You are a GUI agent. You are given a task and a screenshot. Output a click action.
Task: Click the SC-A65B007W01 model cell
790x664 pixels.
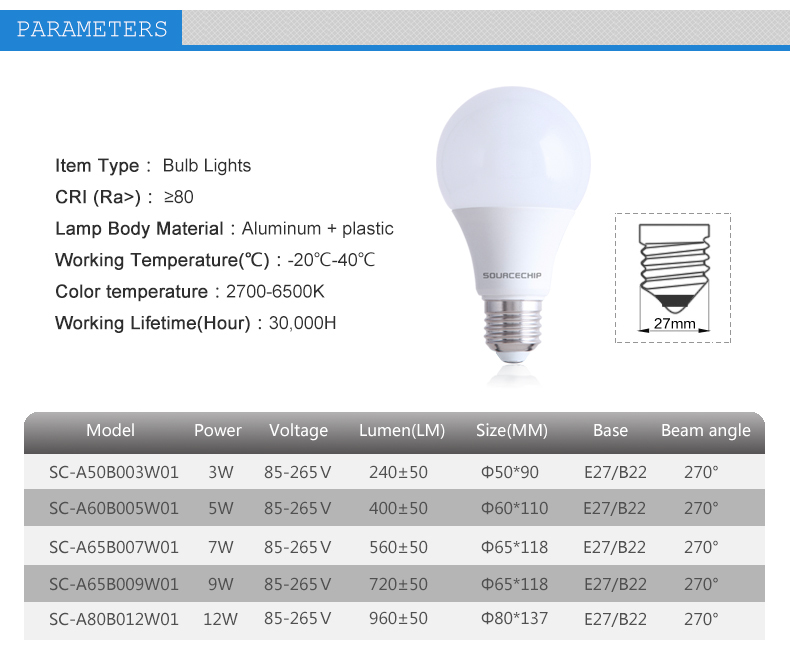(114, 547)
